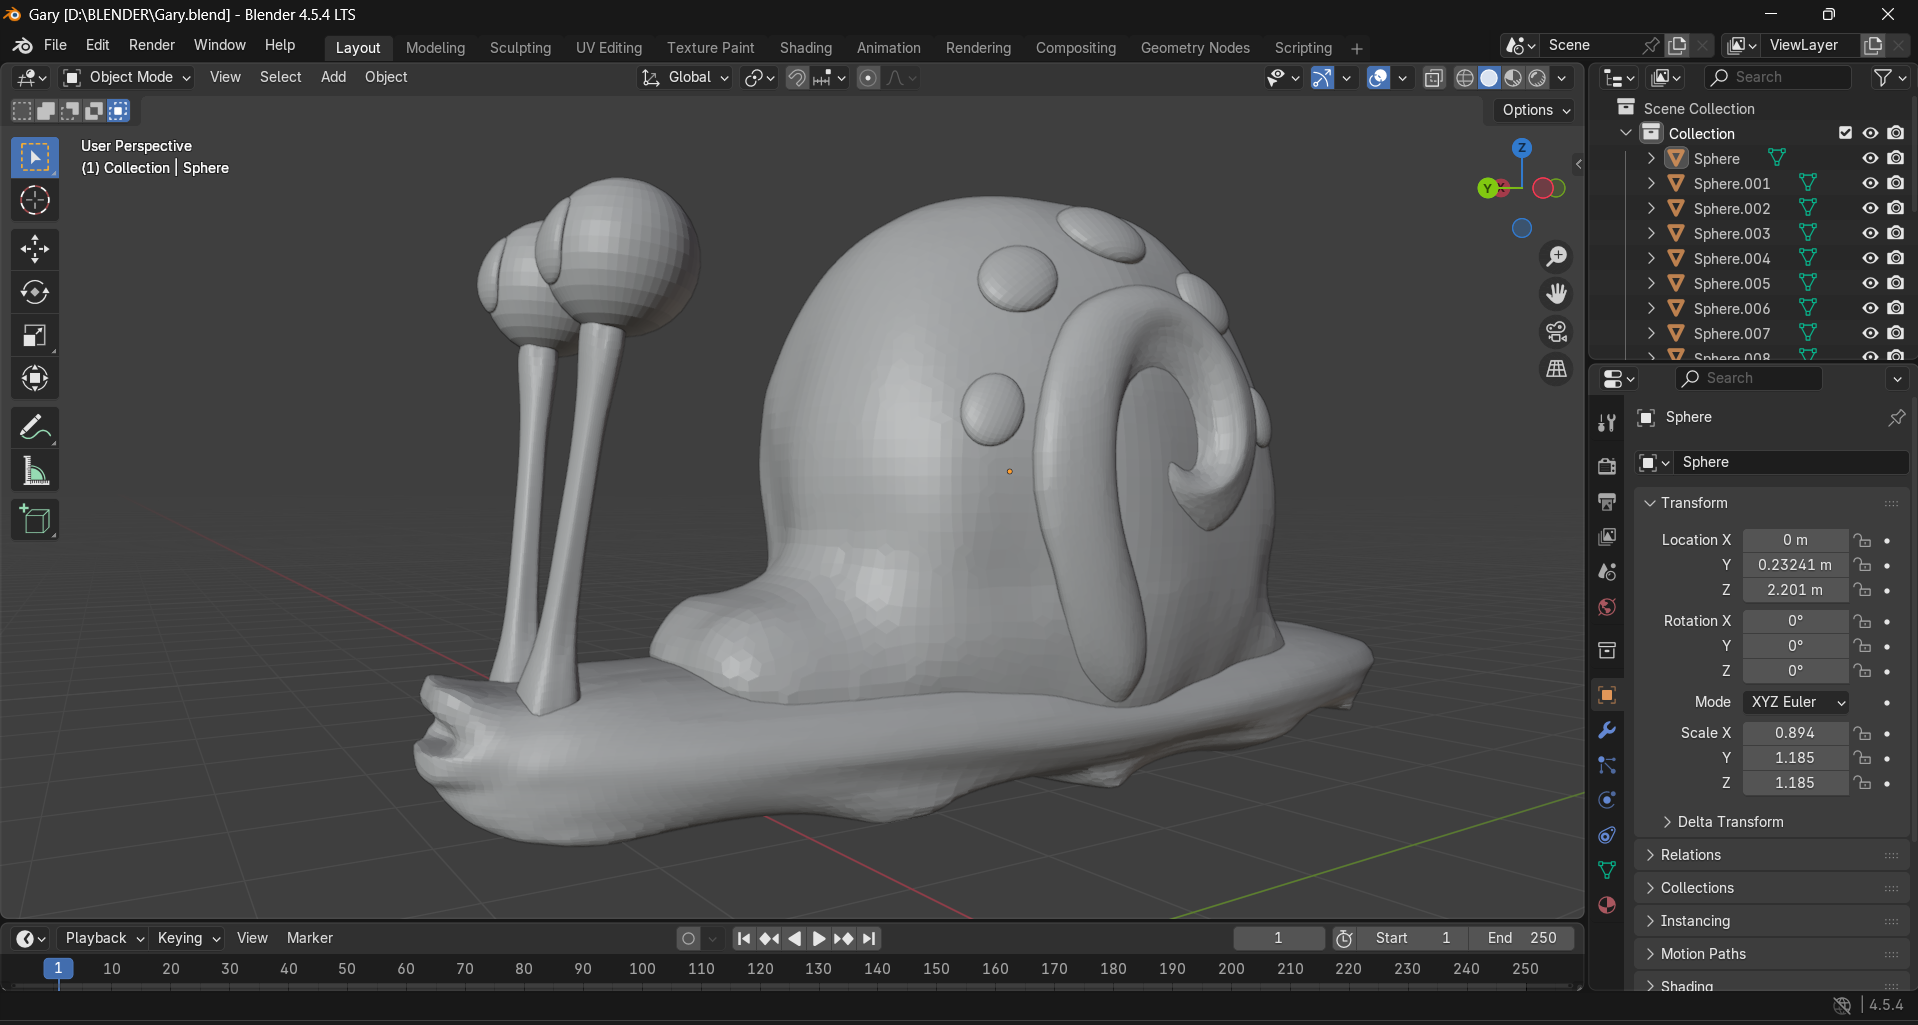Switch to wireframe viewport shading

(x=1465, y=78)
